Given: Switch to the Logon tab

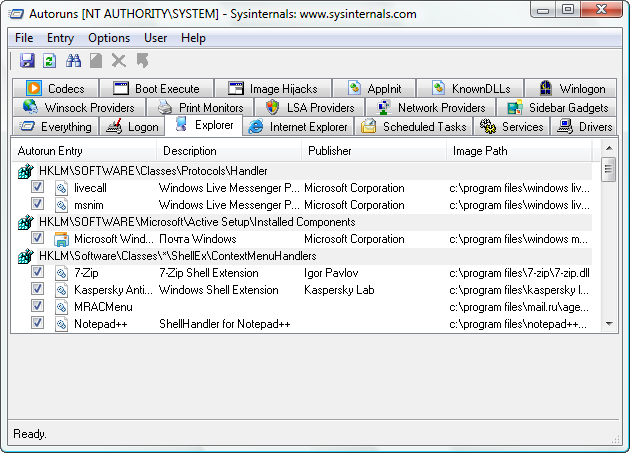Looking at the screenshot, I should [x=132, y=126].
